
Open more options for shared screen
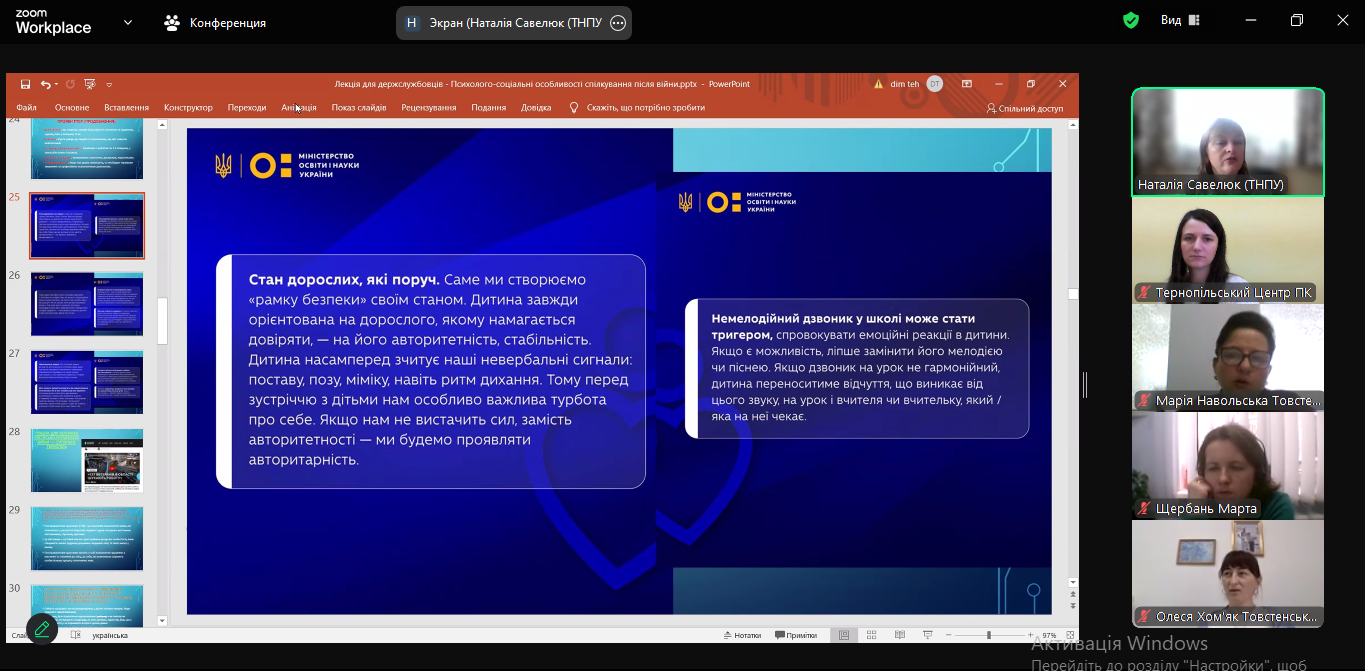pos(618,23)
